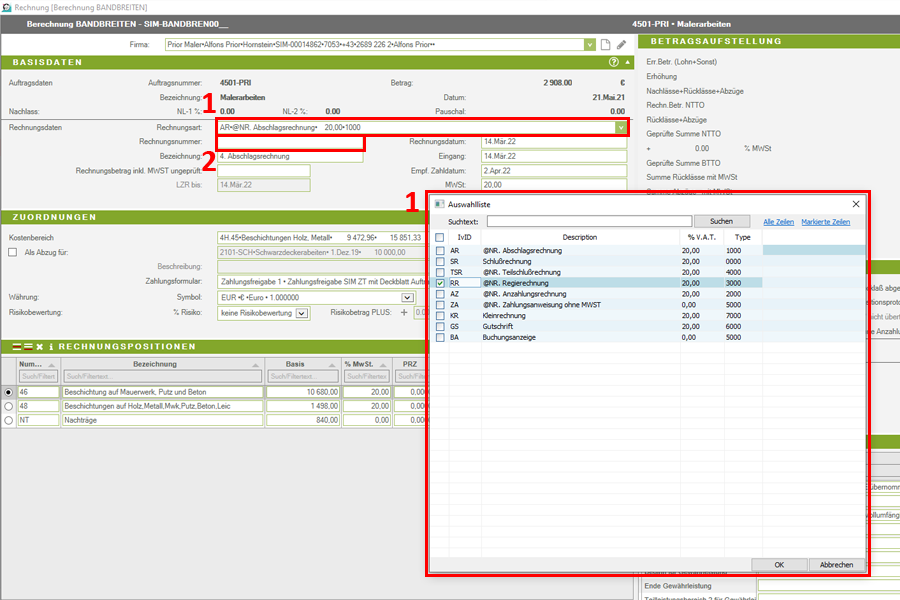Uncheck the RR Regierechnung checkbox
This screenshot has height=600, width=900.
(x=440, y=283)
